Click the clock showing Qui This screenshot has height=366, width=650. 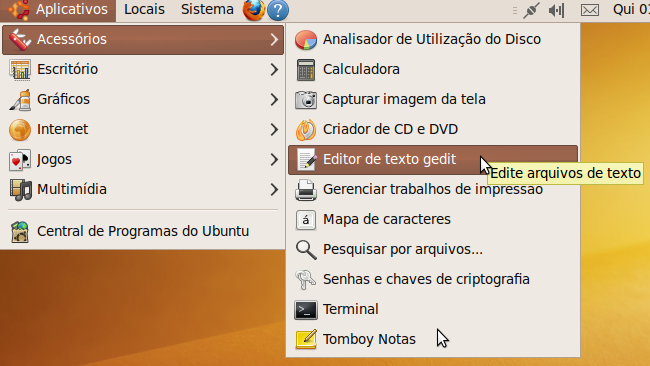coord(631,9)
